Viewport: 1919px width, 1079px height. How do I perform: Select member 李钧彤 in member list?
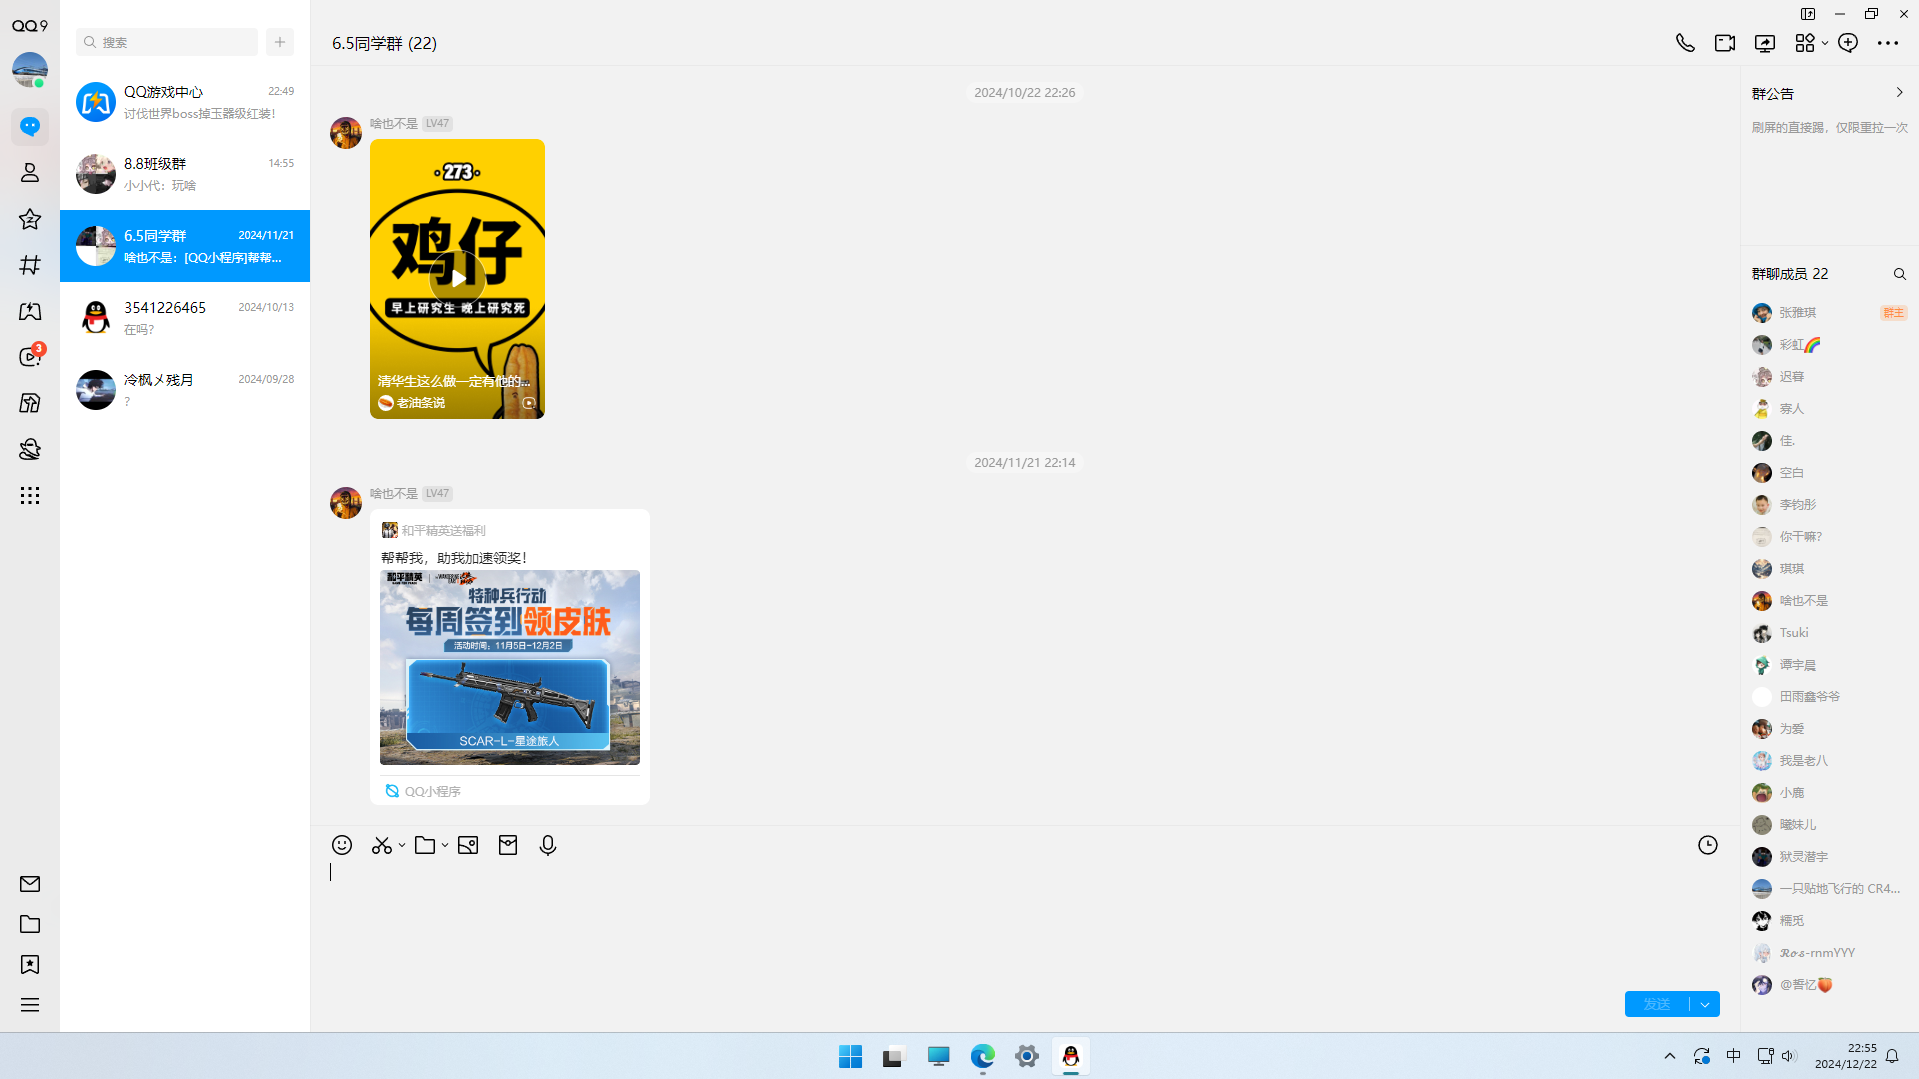pos(1829,505)
